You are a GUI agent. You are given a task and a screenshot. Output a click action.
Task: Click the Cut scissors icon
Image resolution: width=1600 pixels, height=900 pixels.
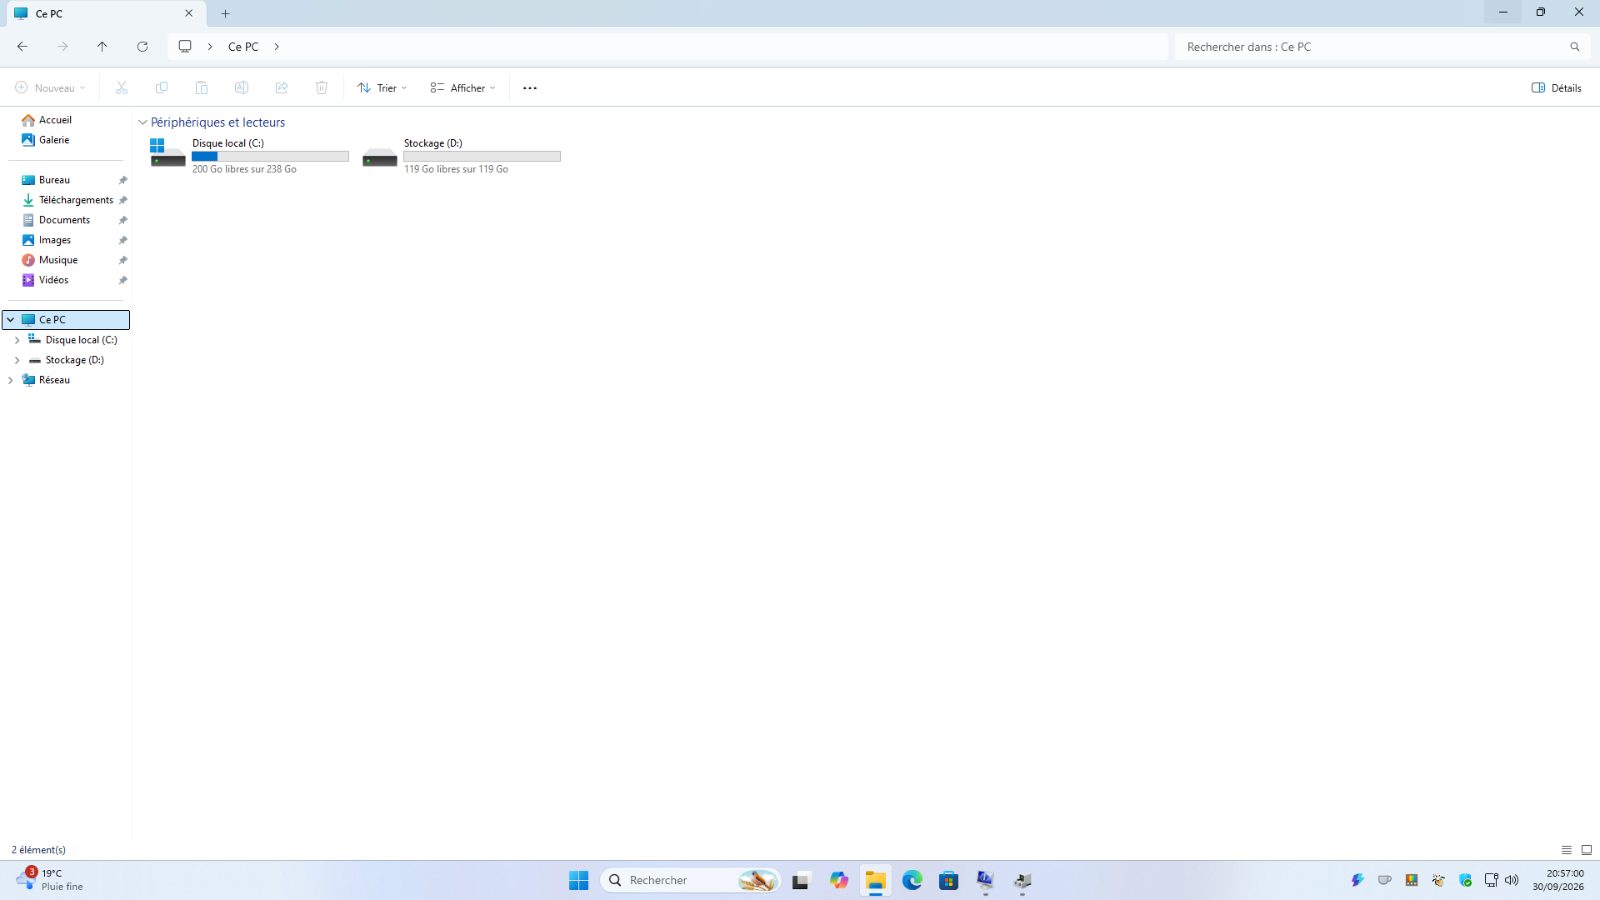pyautogui.click(x=122, y=88)
